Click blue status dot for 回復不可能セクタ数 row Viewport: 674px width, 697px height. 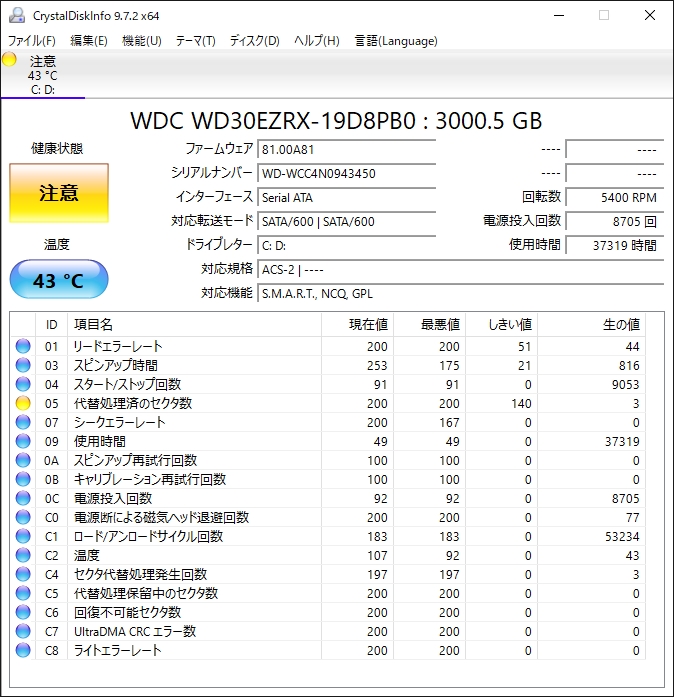23,612
